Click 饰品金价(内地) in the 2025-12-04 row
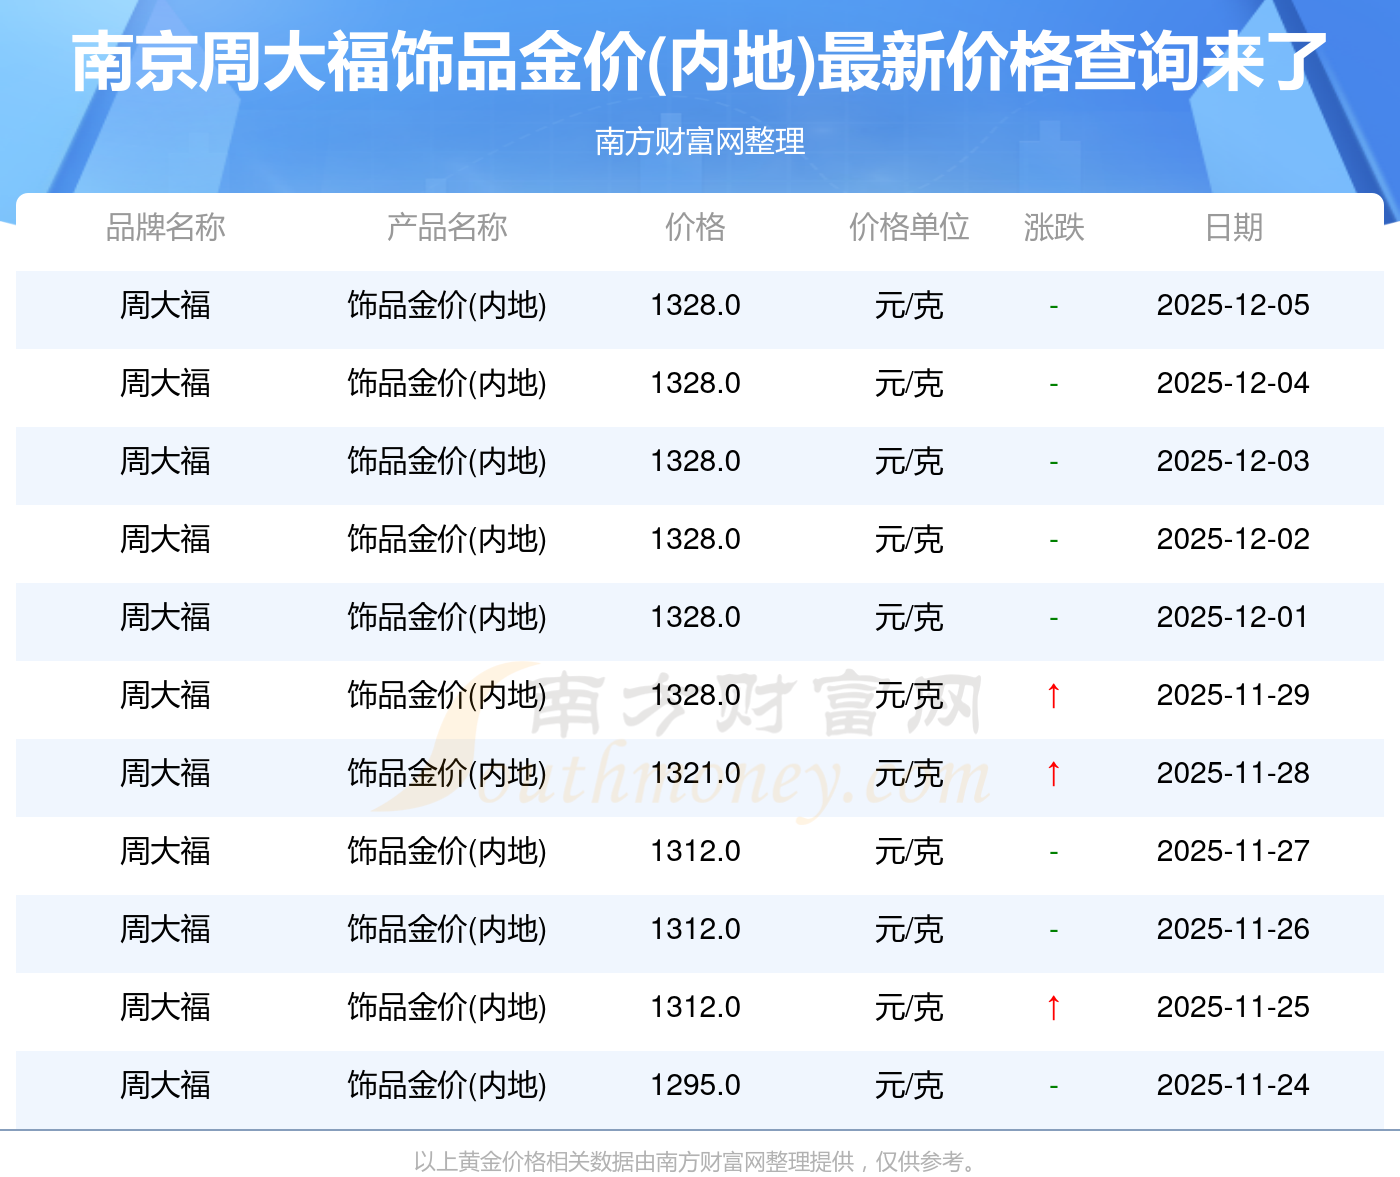 (447, 383)
